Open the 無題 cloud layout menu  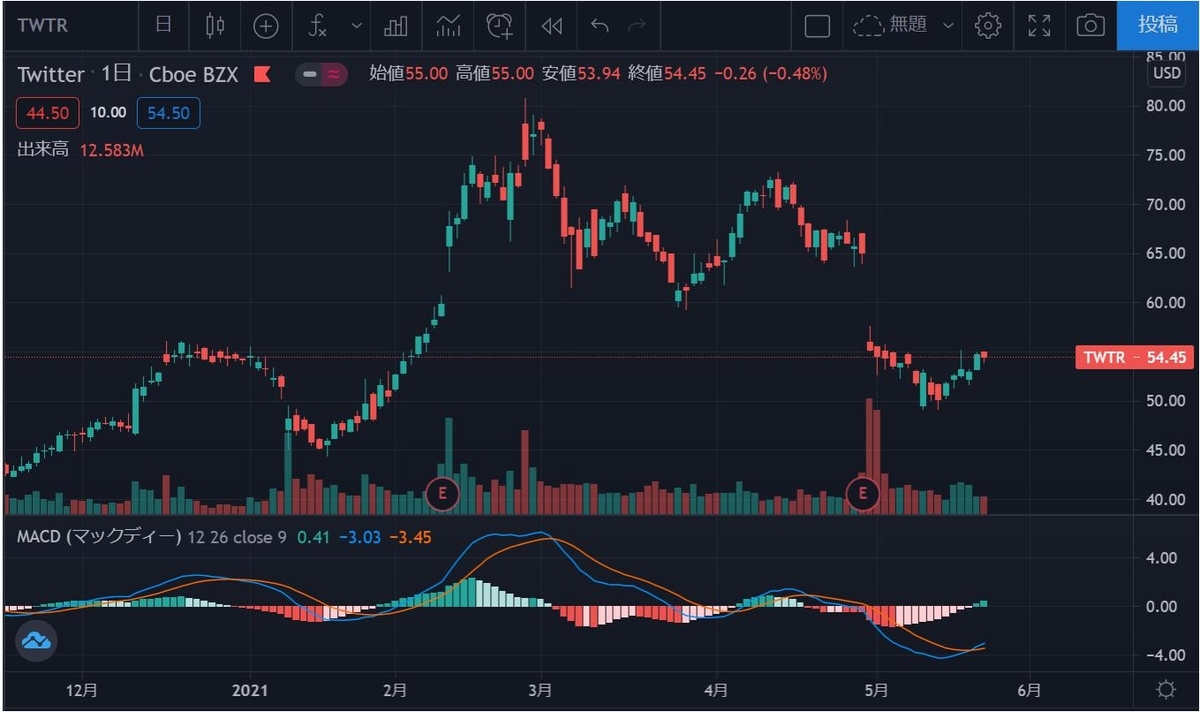point(903,25)
